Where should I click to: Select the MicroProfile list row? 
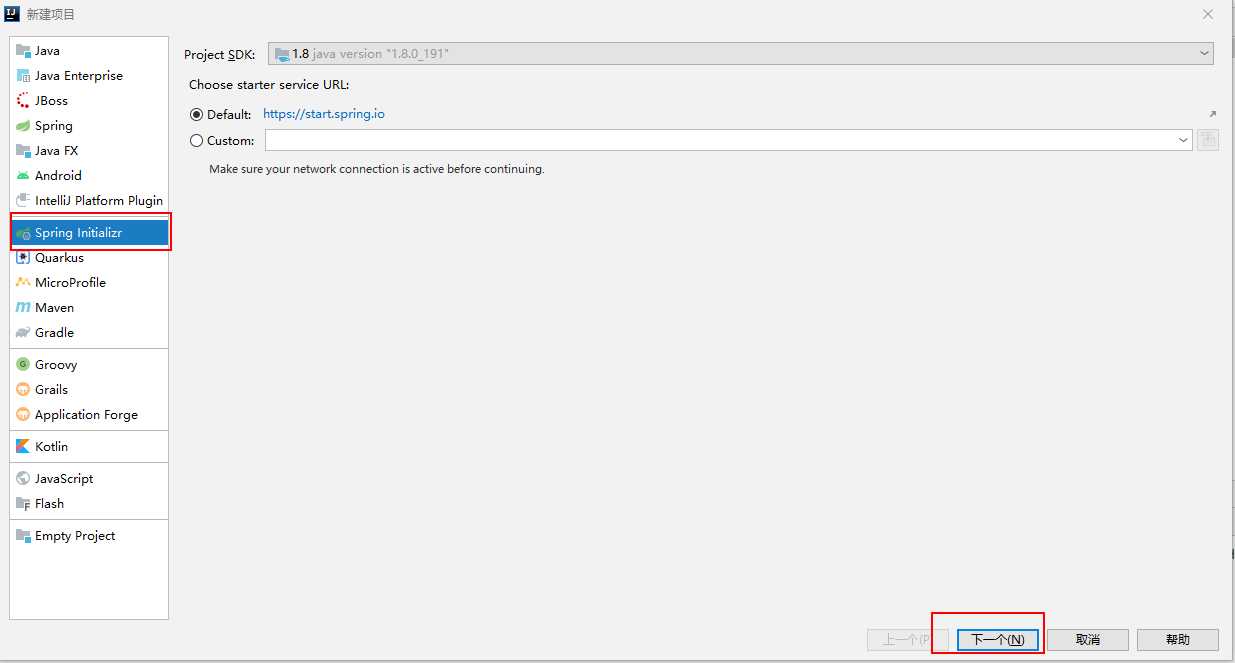[89, 283]
